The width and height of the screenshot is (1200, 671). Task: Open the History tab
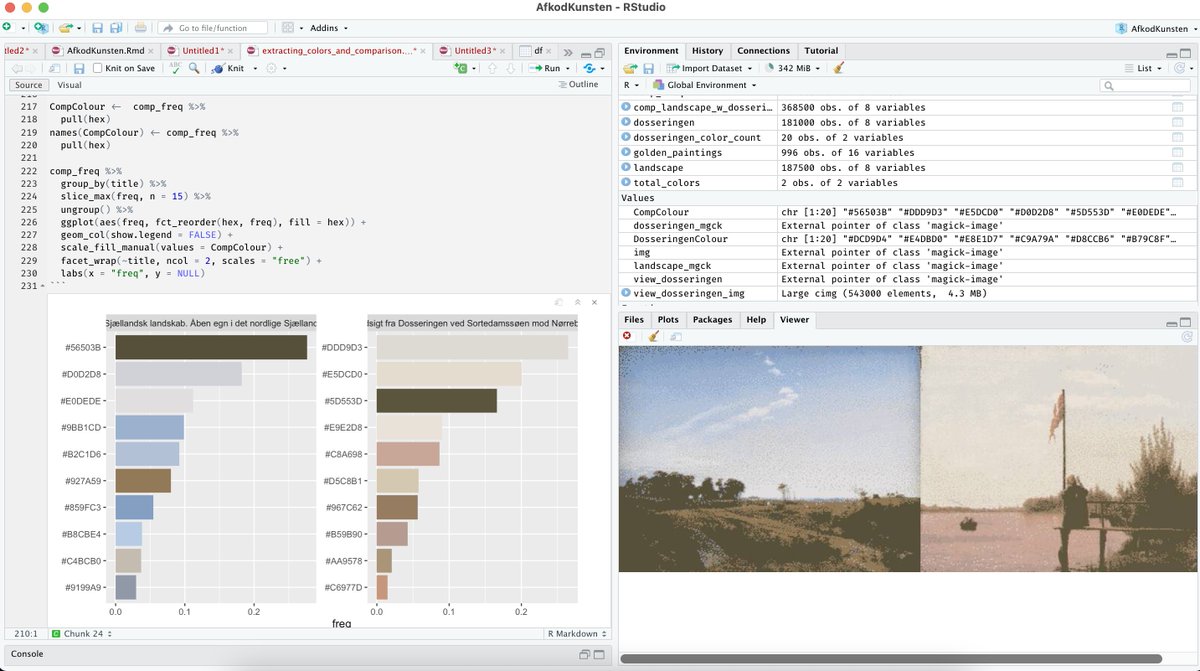707,50
